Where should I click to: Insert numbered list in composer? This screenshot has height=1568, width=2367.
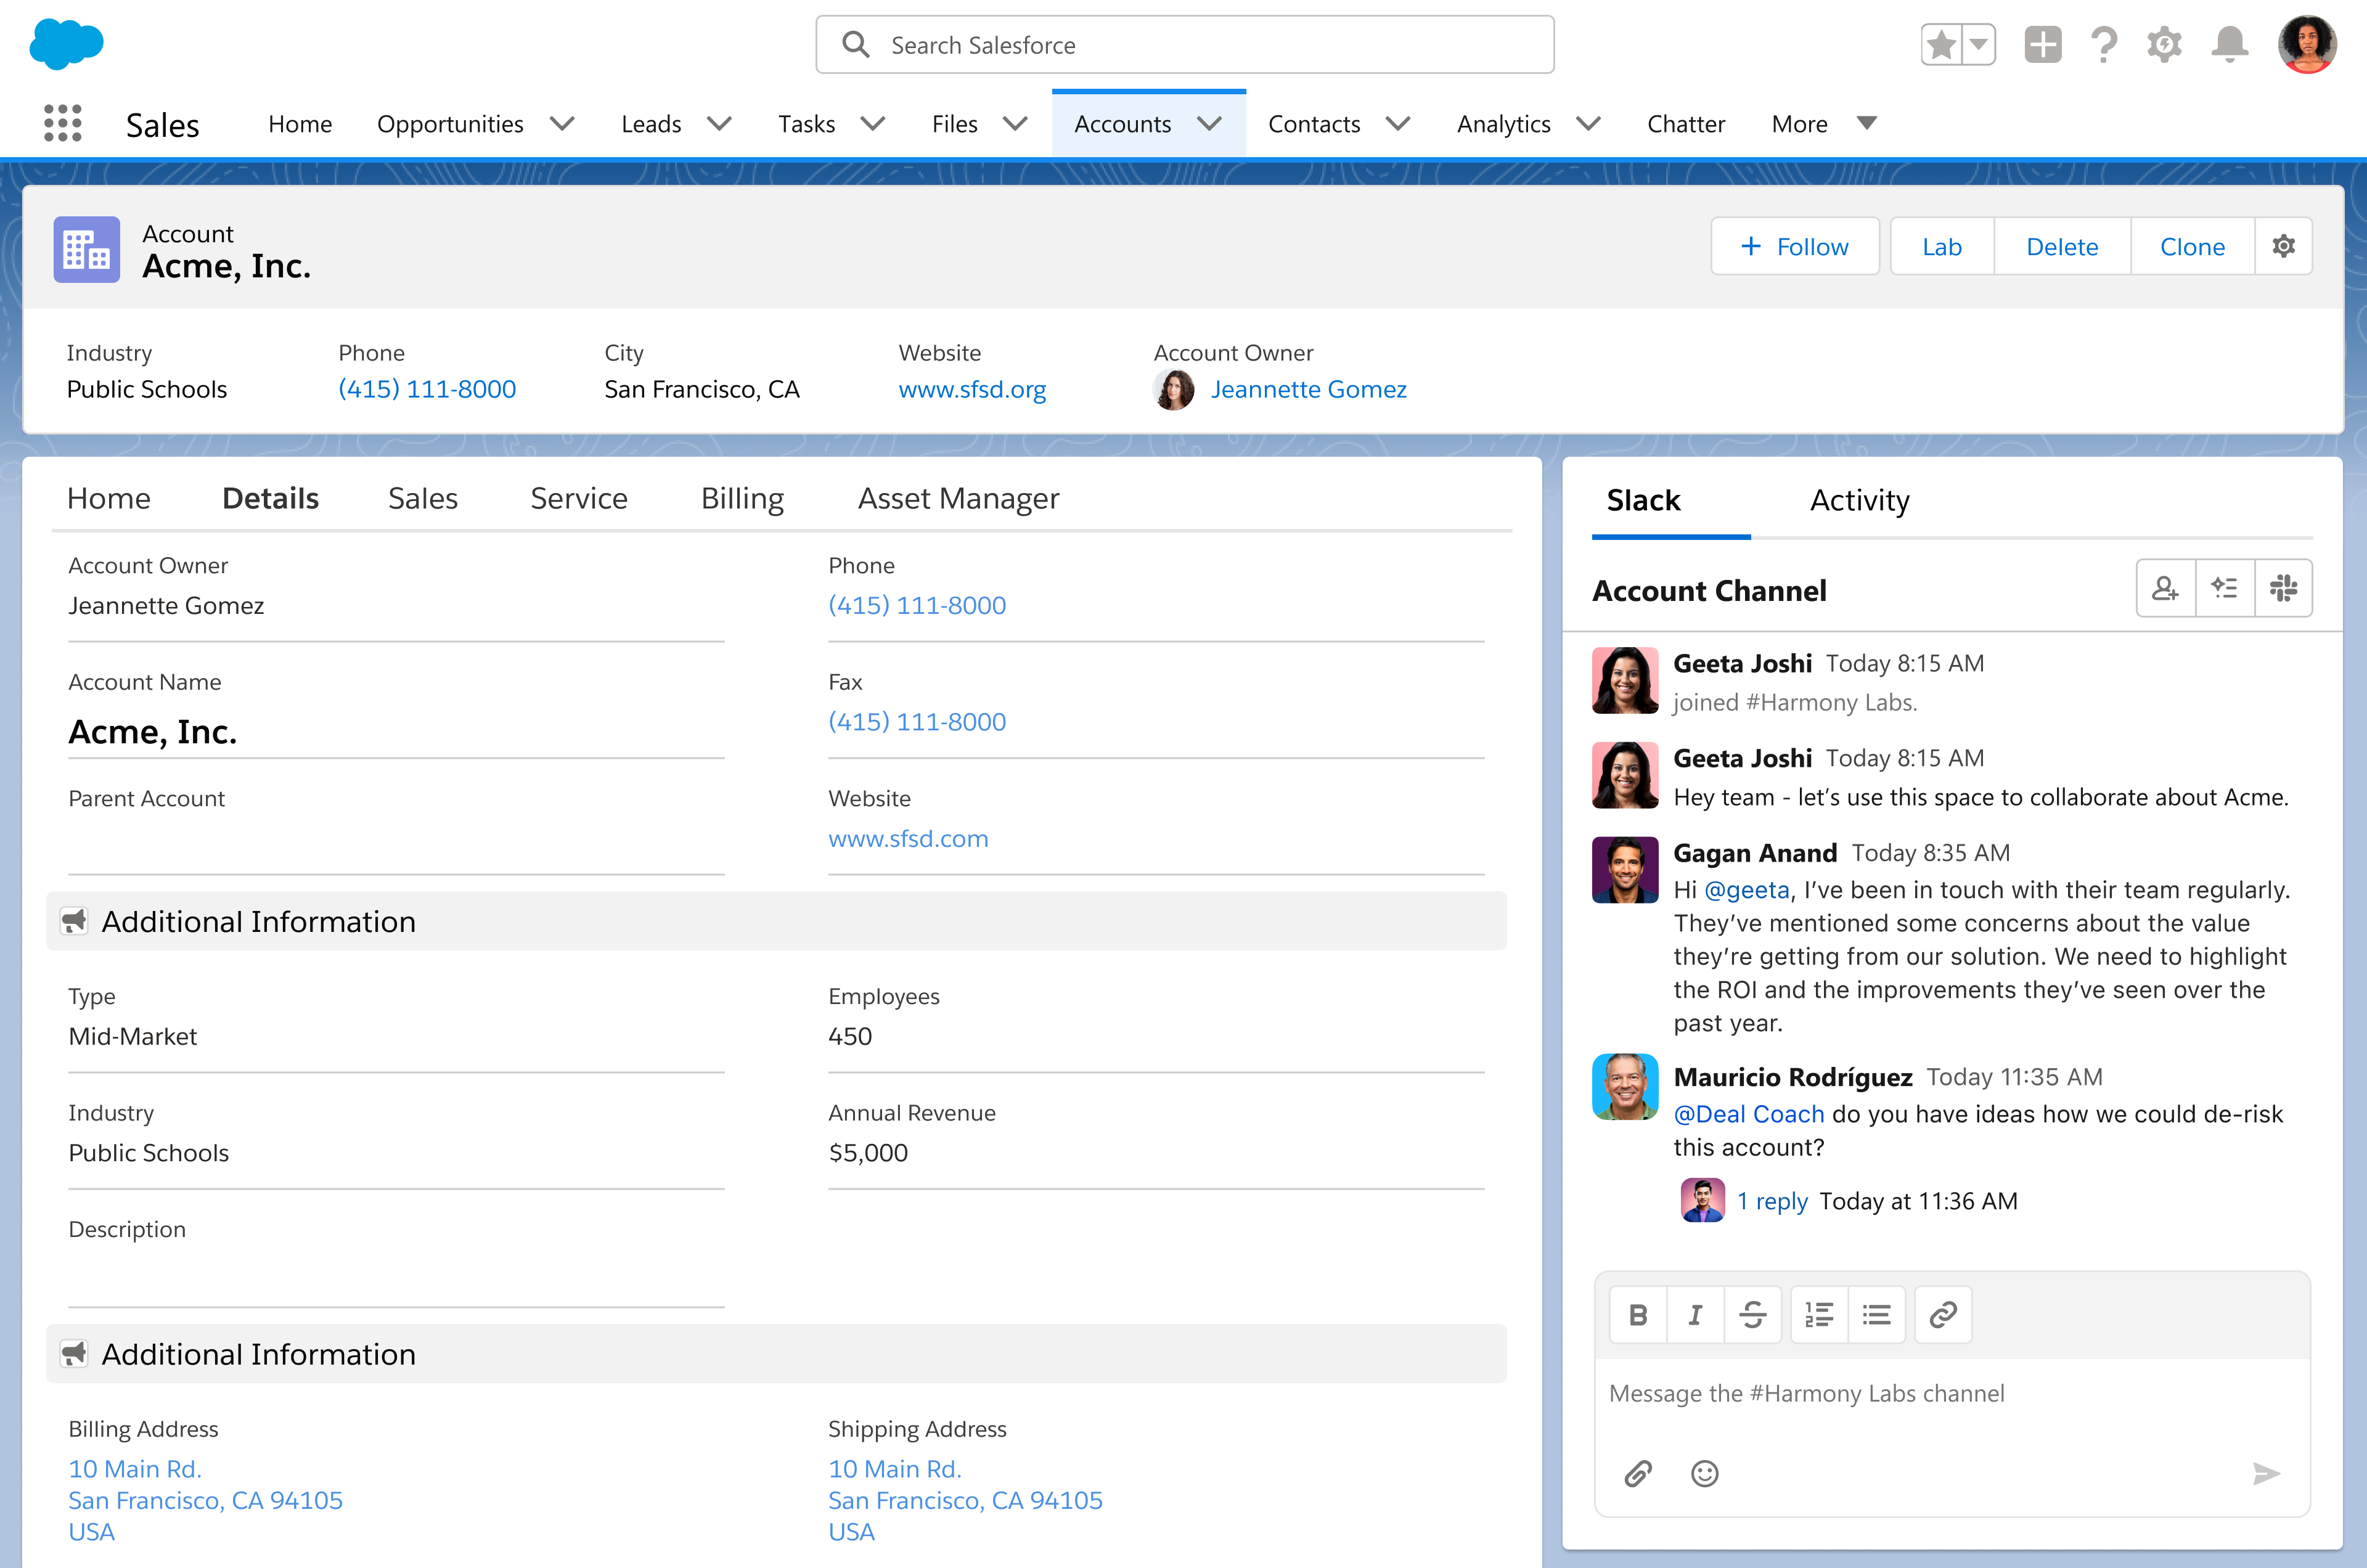tap(1819, 1314)
